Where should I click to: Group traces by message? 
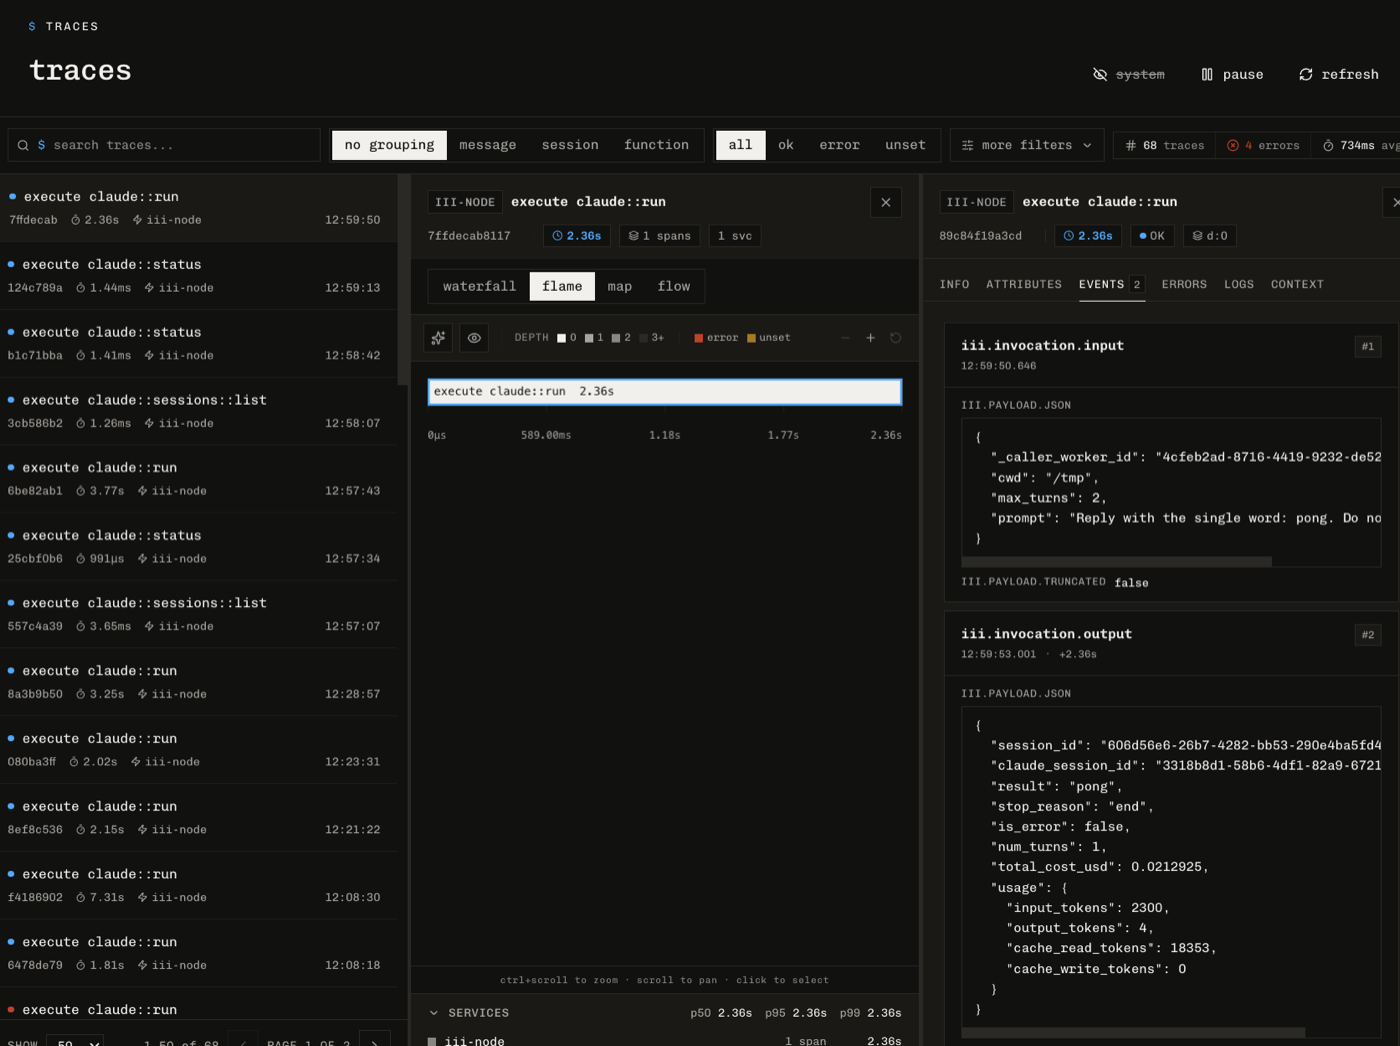pyautogui.click(x=488, y=145)
